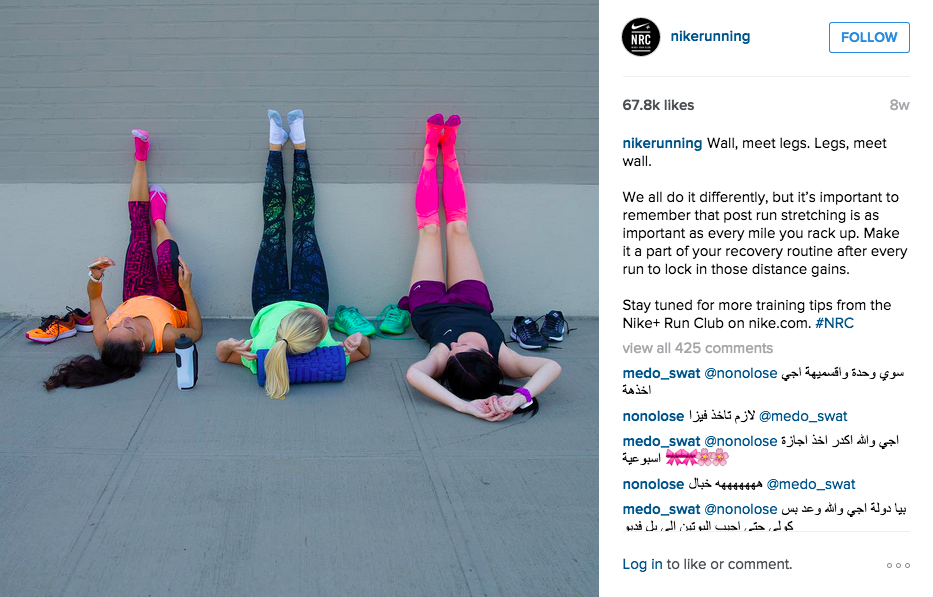The width and height of the screenshot is (933, 597).
Task: Click the 8w post timestamp
Action: (x=899, y=105)
